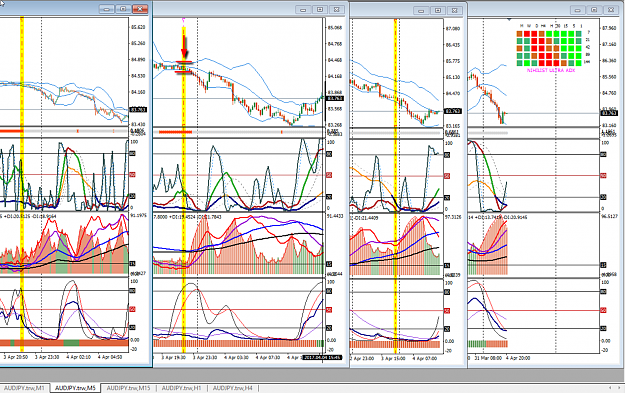Restore the chart window with the red sell arrow
This screenshot has height=393, width=625.
[320, 10]
